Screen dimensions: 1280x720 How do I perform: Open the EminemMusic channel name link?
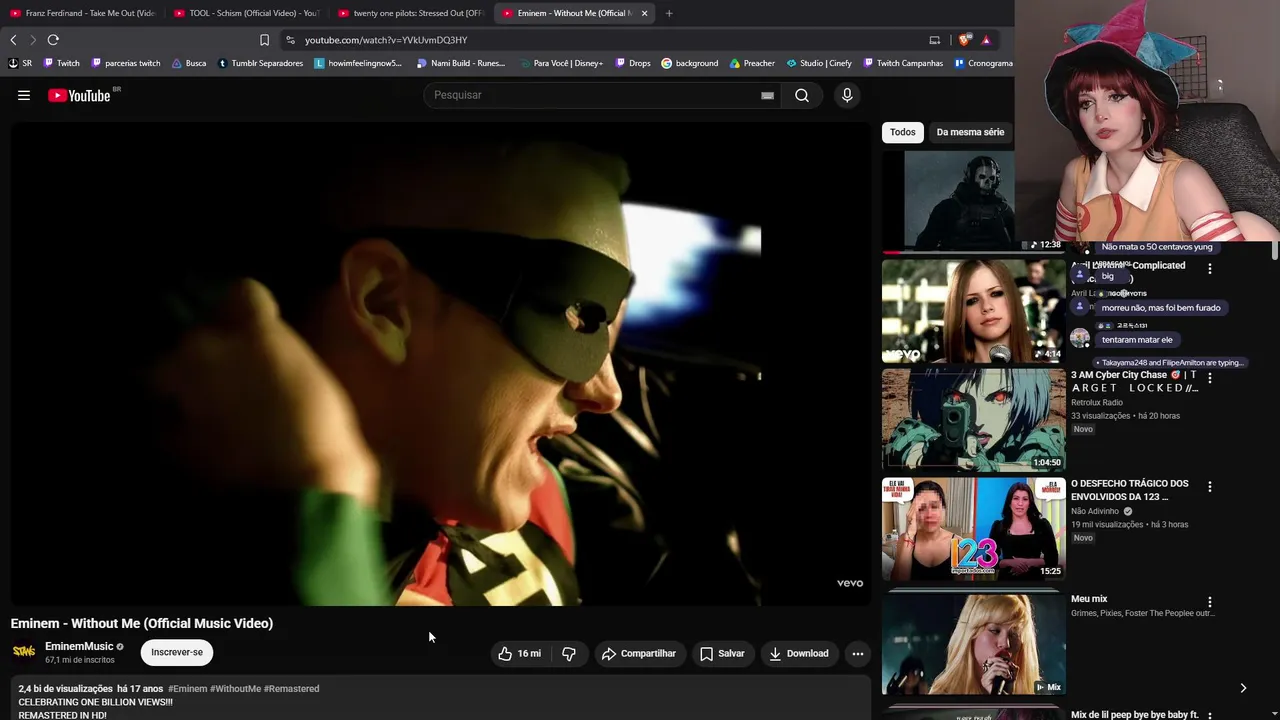79,646
